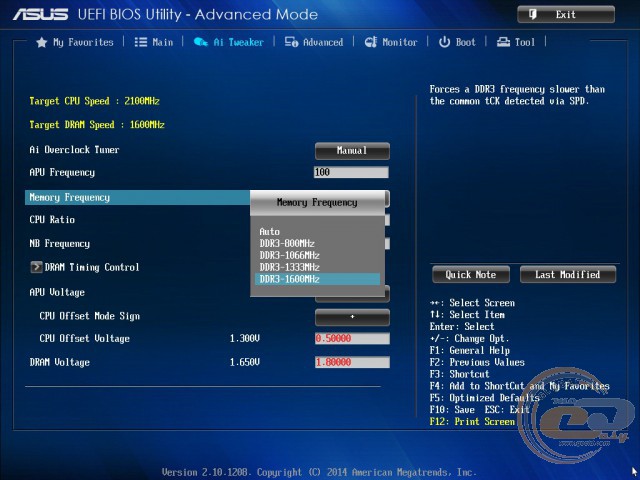640x480 pixels.
Task: Click the CPU Offset Mode Sign label
Action: [x=89, y=316]
